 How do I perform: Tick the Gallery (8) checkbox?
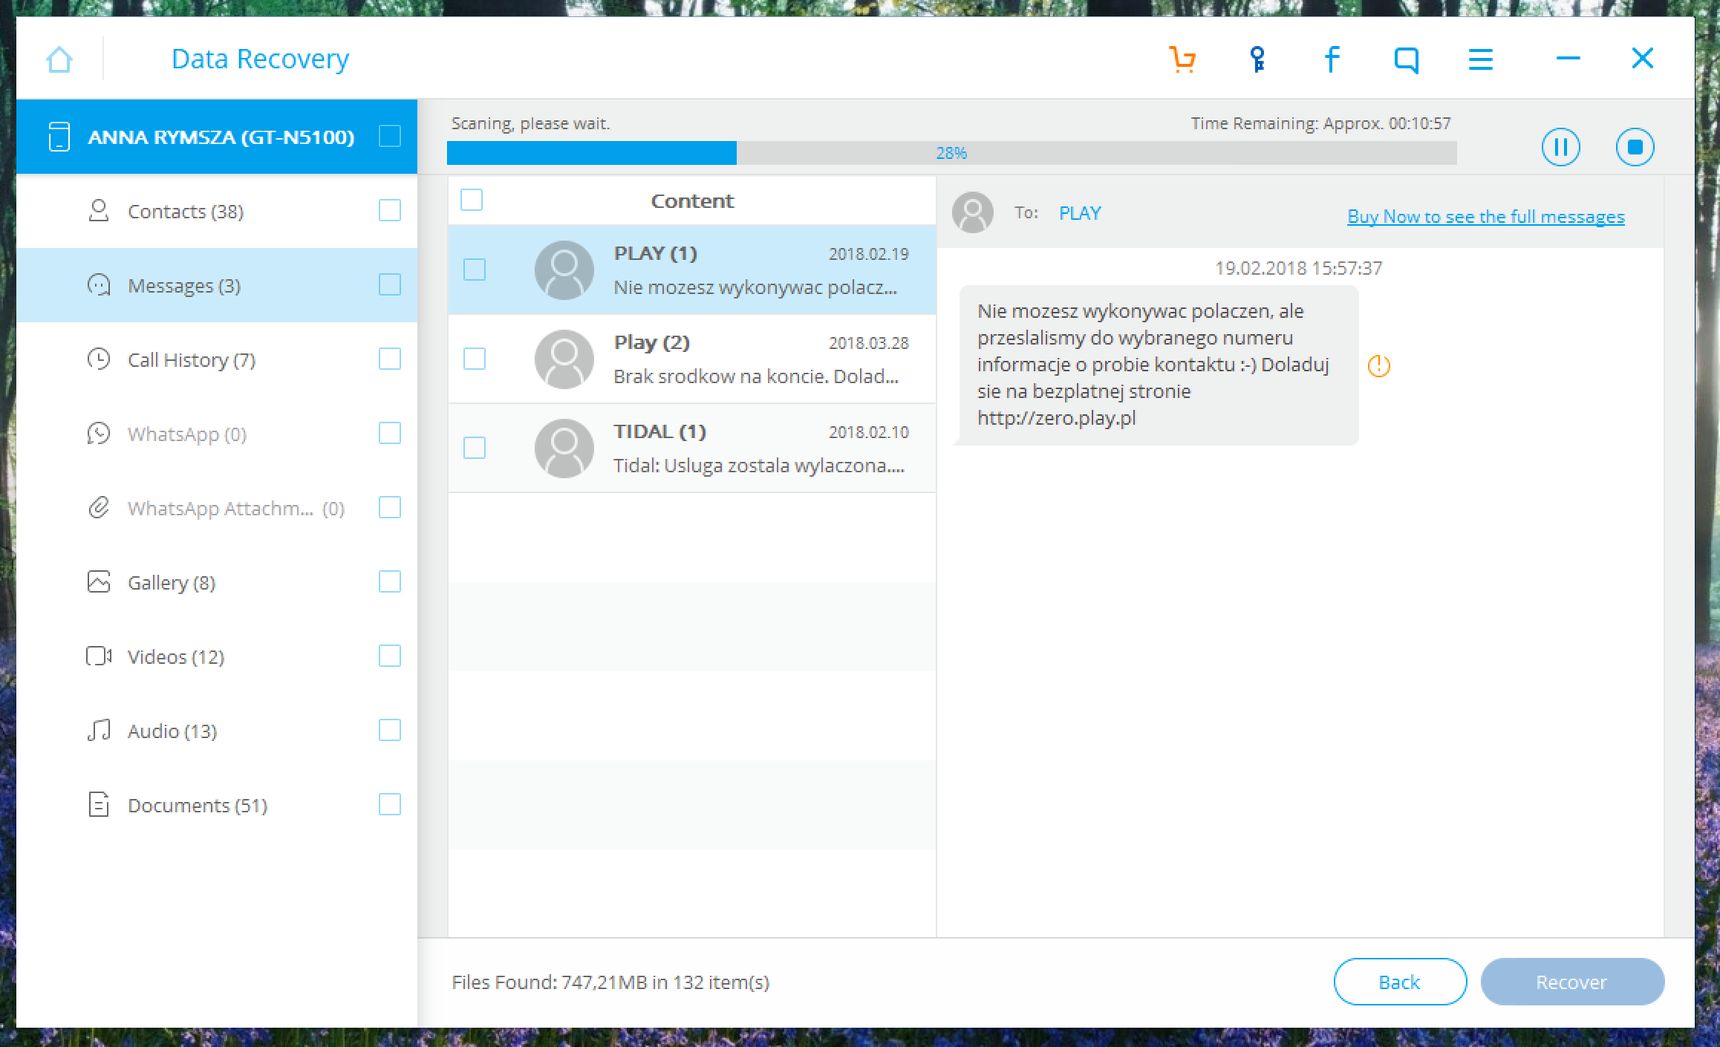tap(390, 582)
